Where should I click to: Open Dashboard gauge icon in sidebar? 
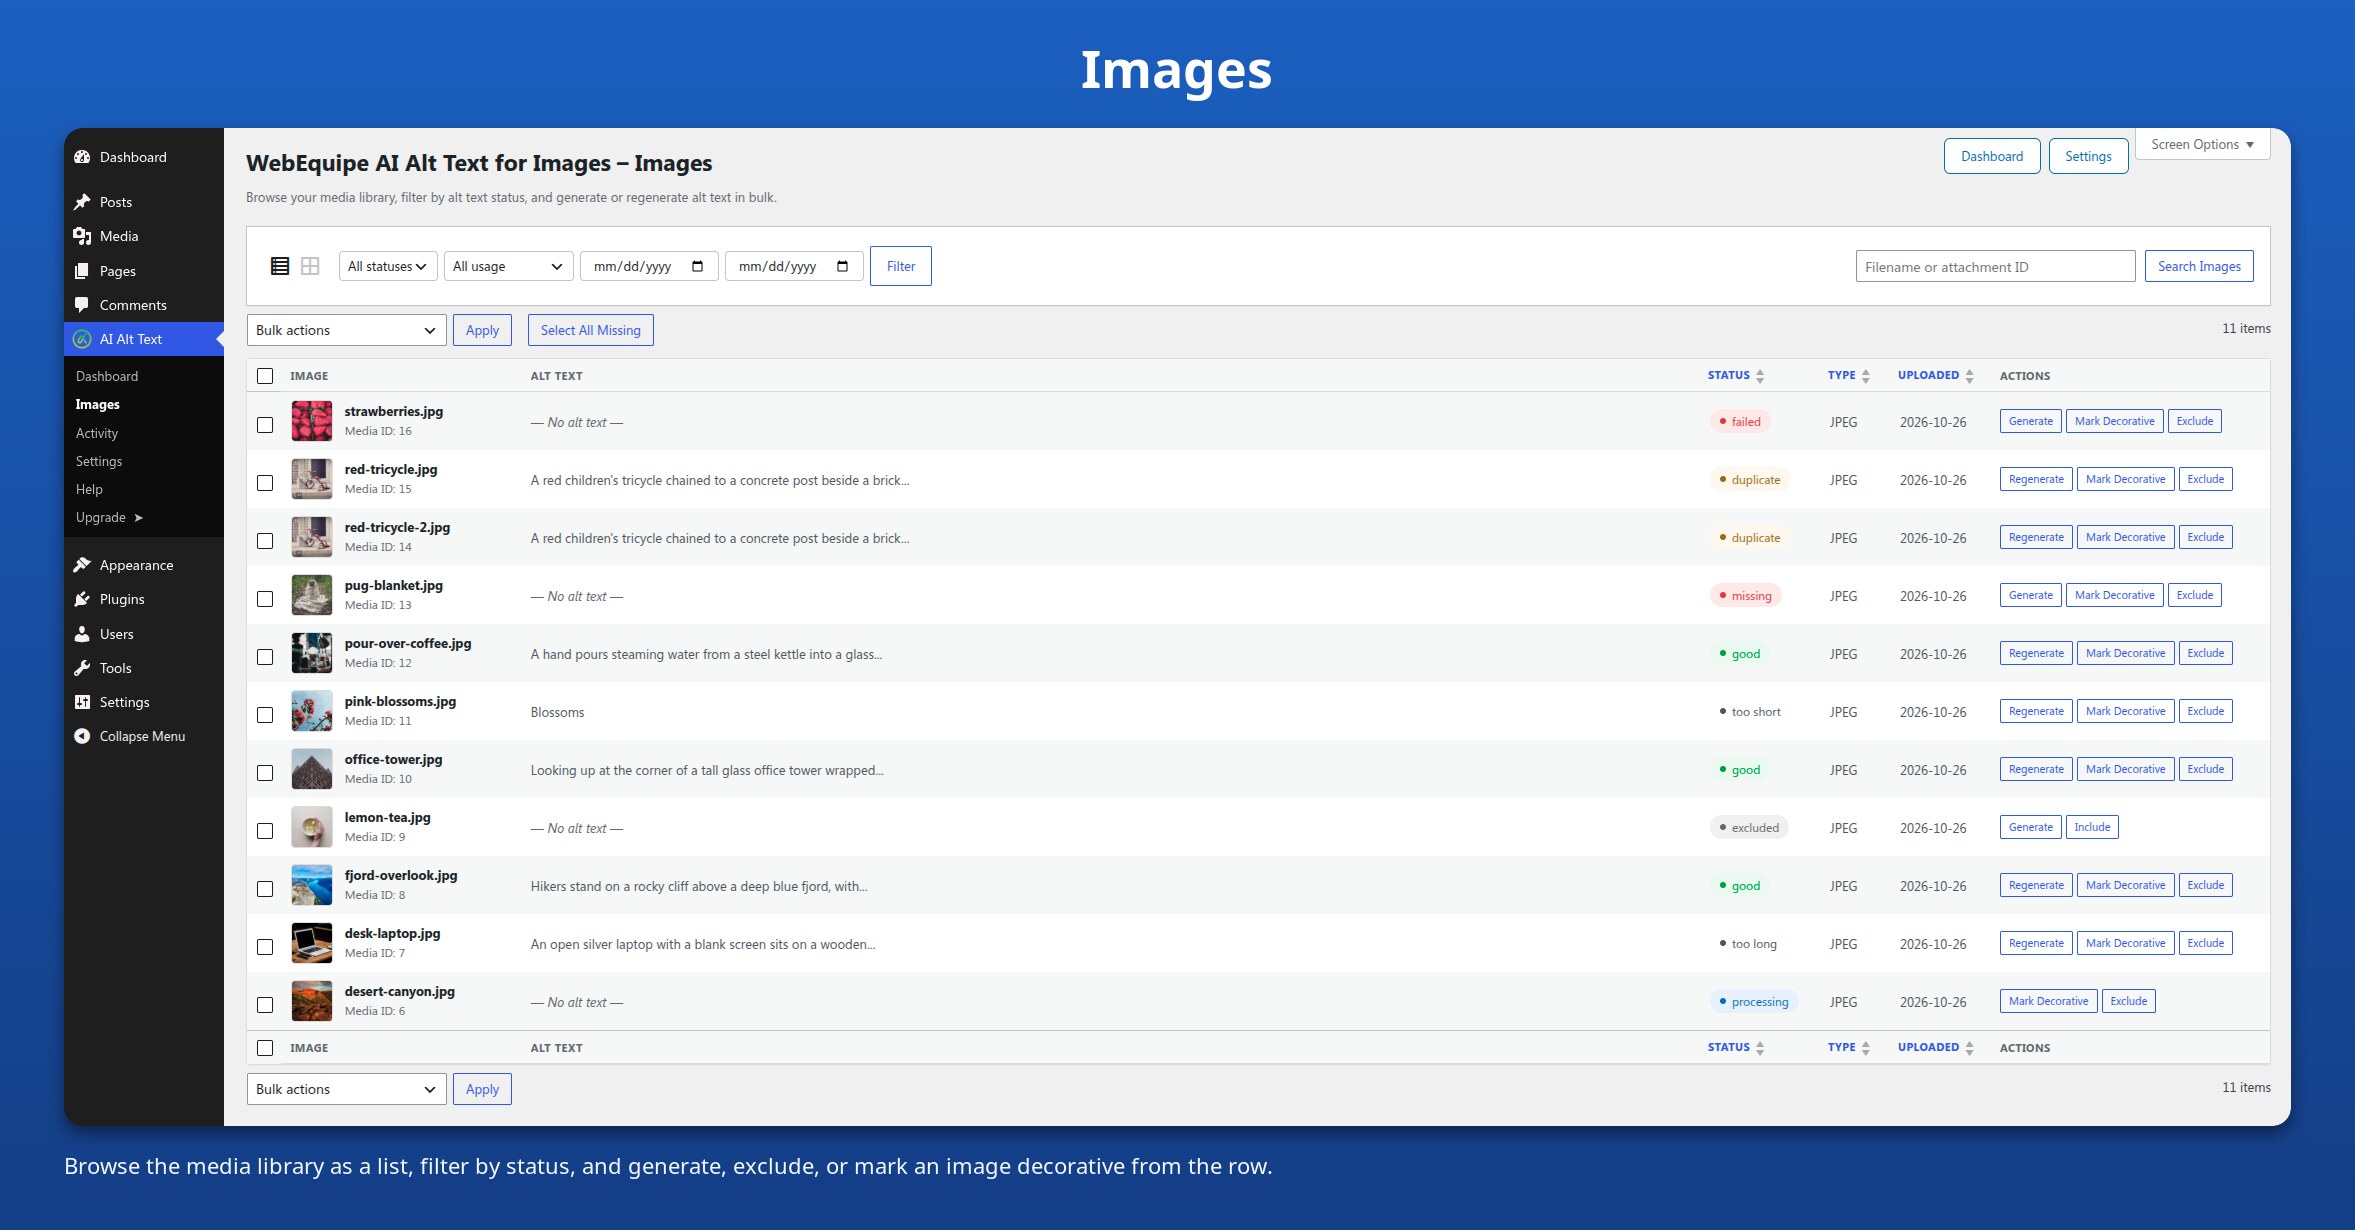tap(82, 157)
